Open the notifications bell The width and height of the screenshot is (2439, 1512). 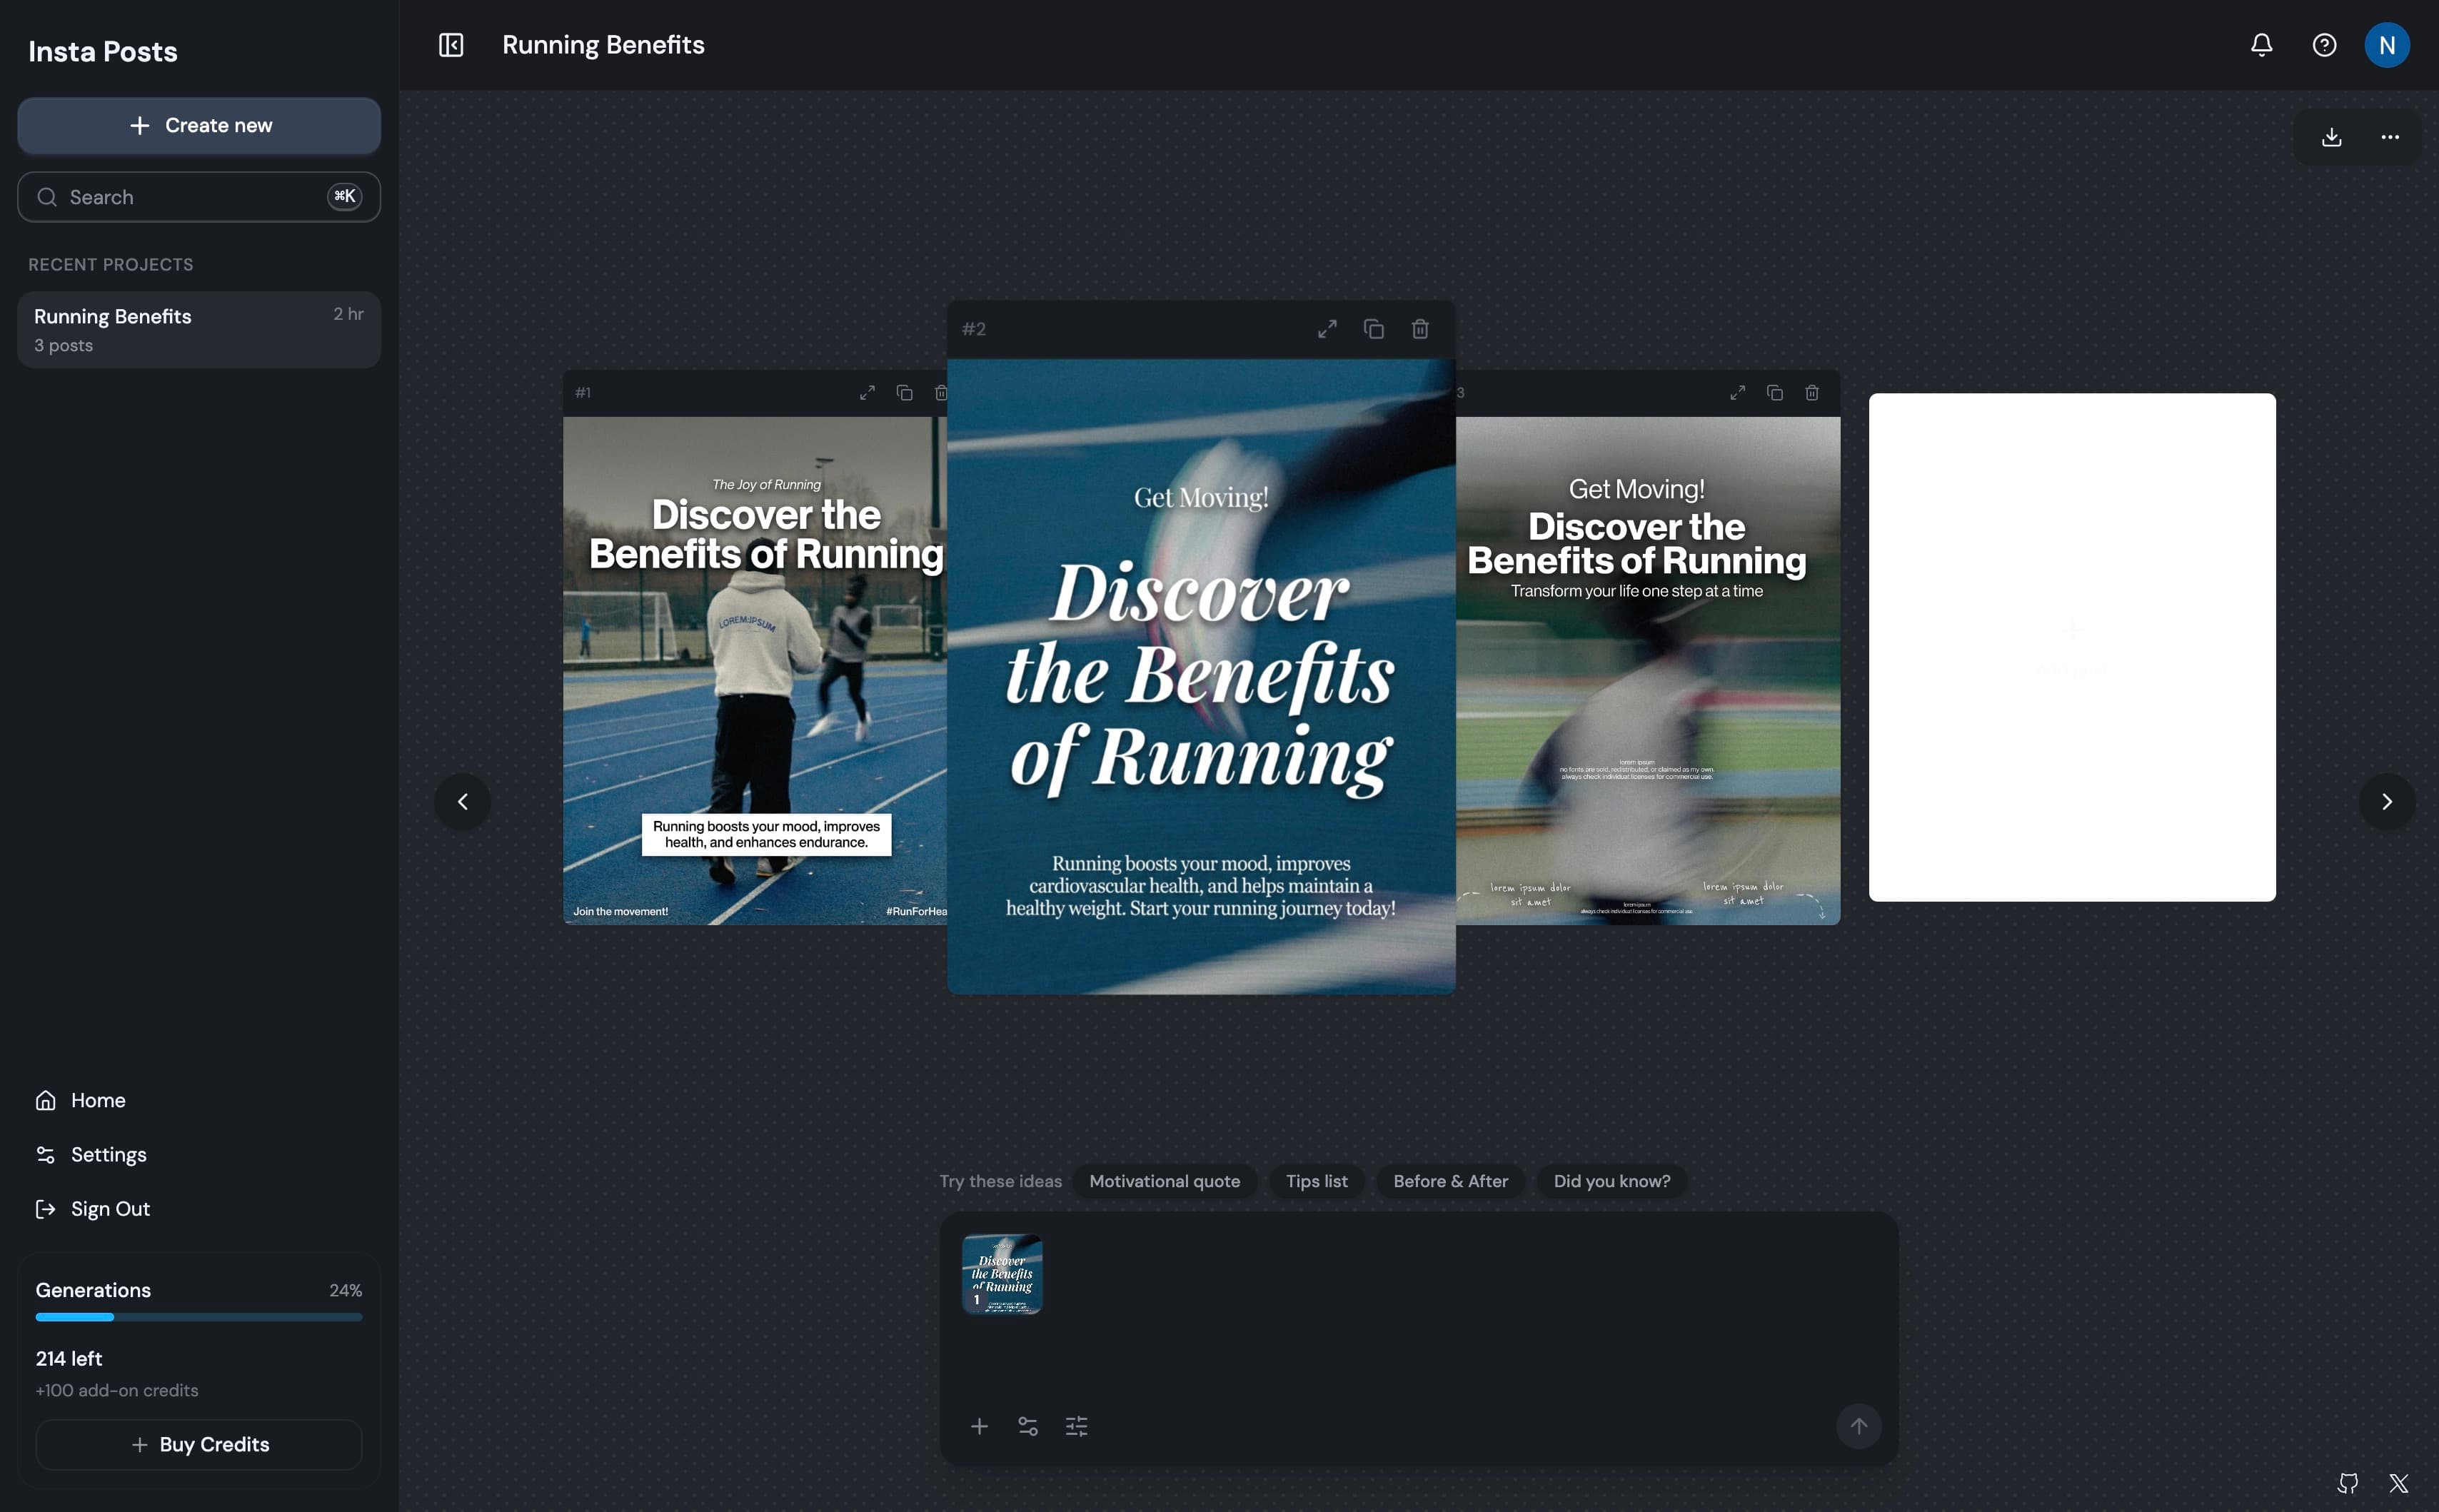click(2261, 45)
